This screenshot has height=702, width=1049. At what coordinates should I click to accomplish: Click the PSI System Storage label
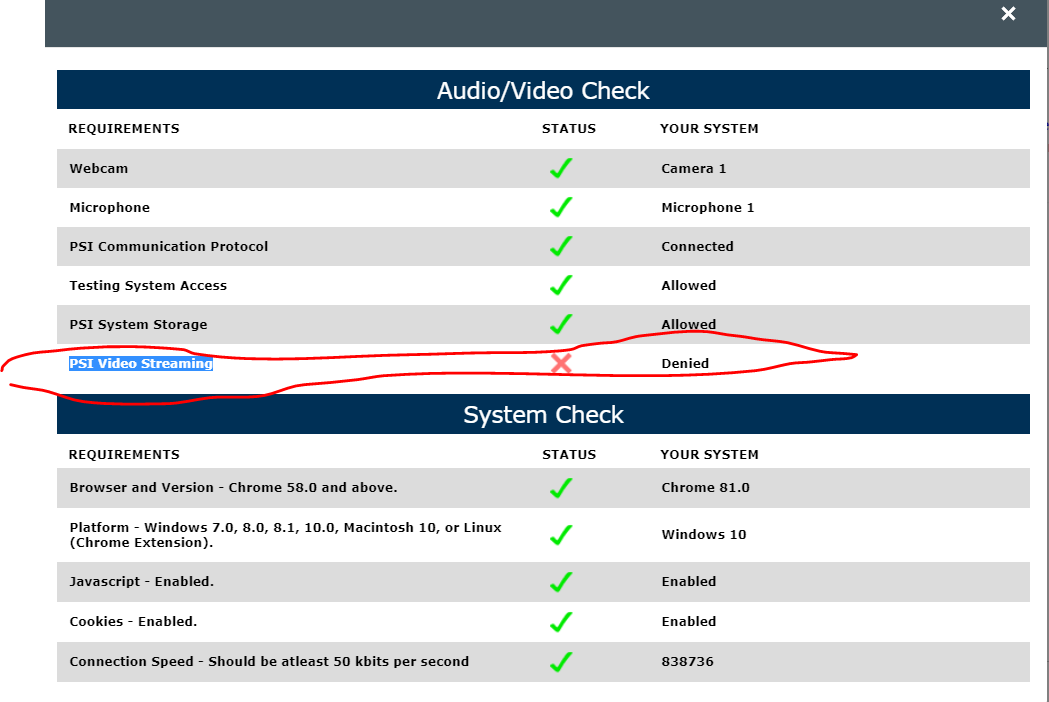pos(138,325)
